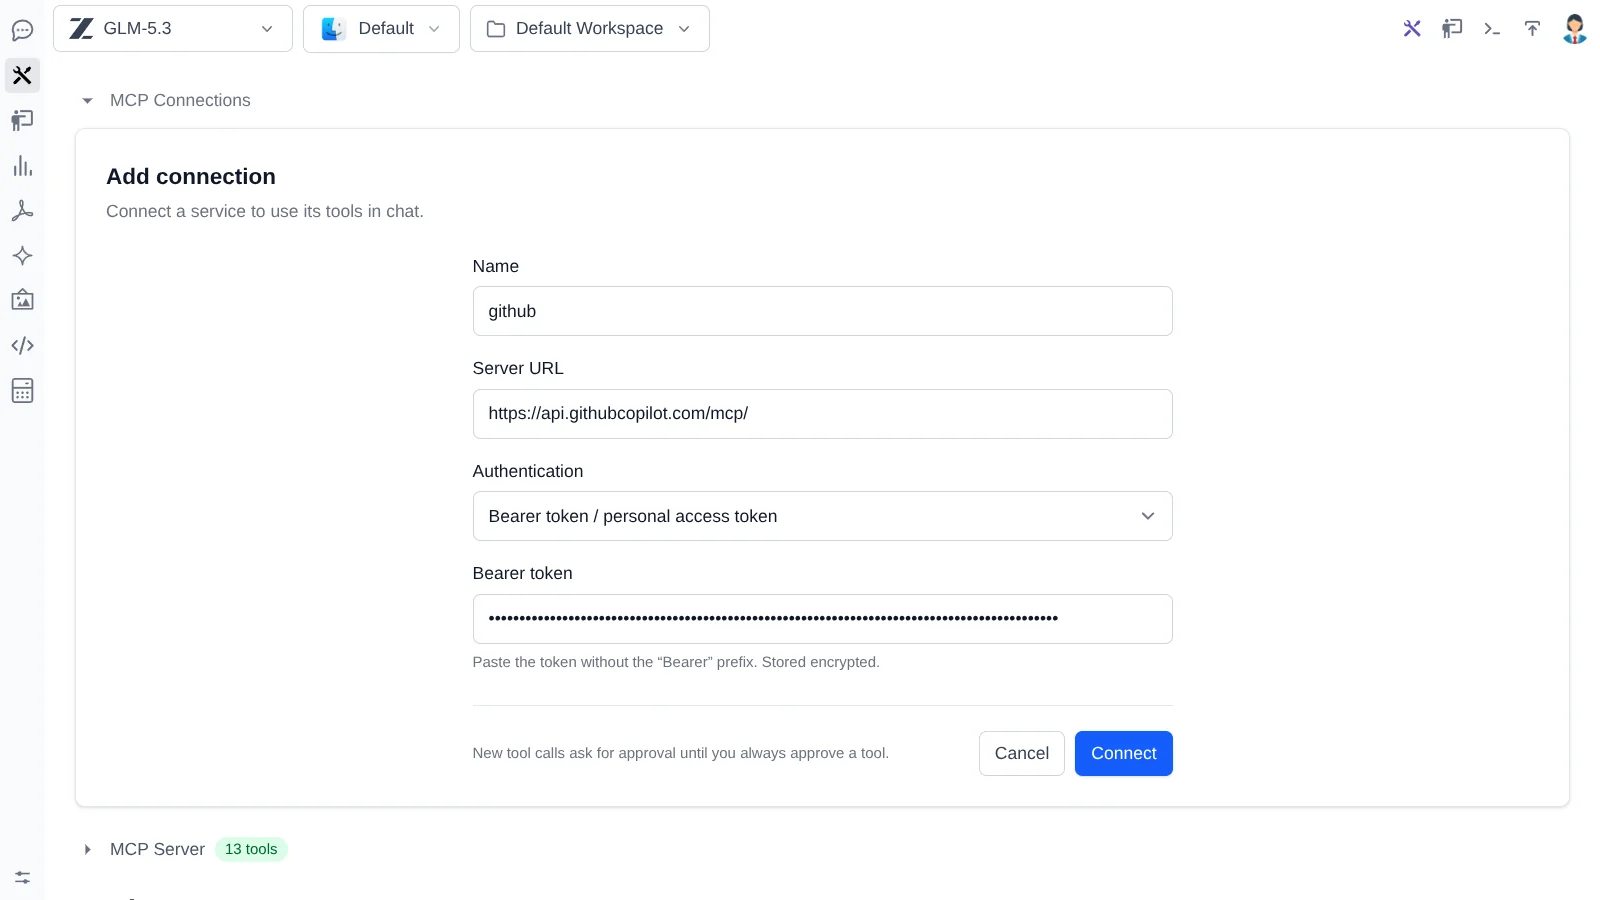Screen dimensions: 1600x900
Task: Open the user avatar profile menu
Action: click(x=1575, y=29)
